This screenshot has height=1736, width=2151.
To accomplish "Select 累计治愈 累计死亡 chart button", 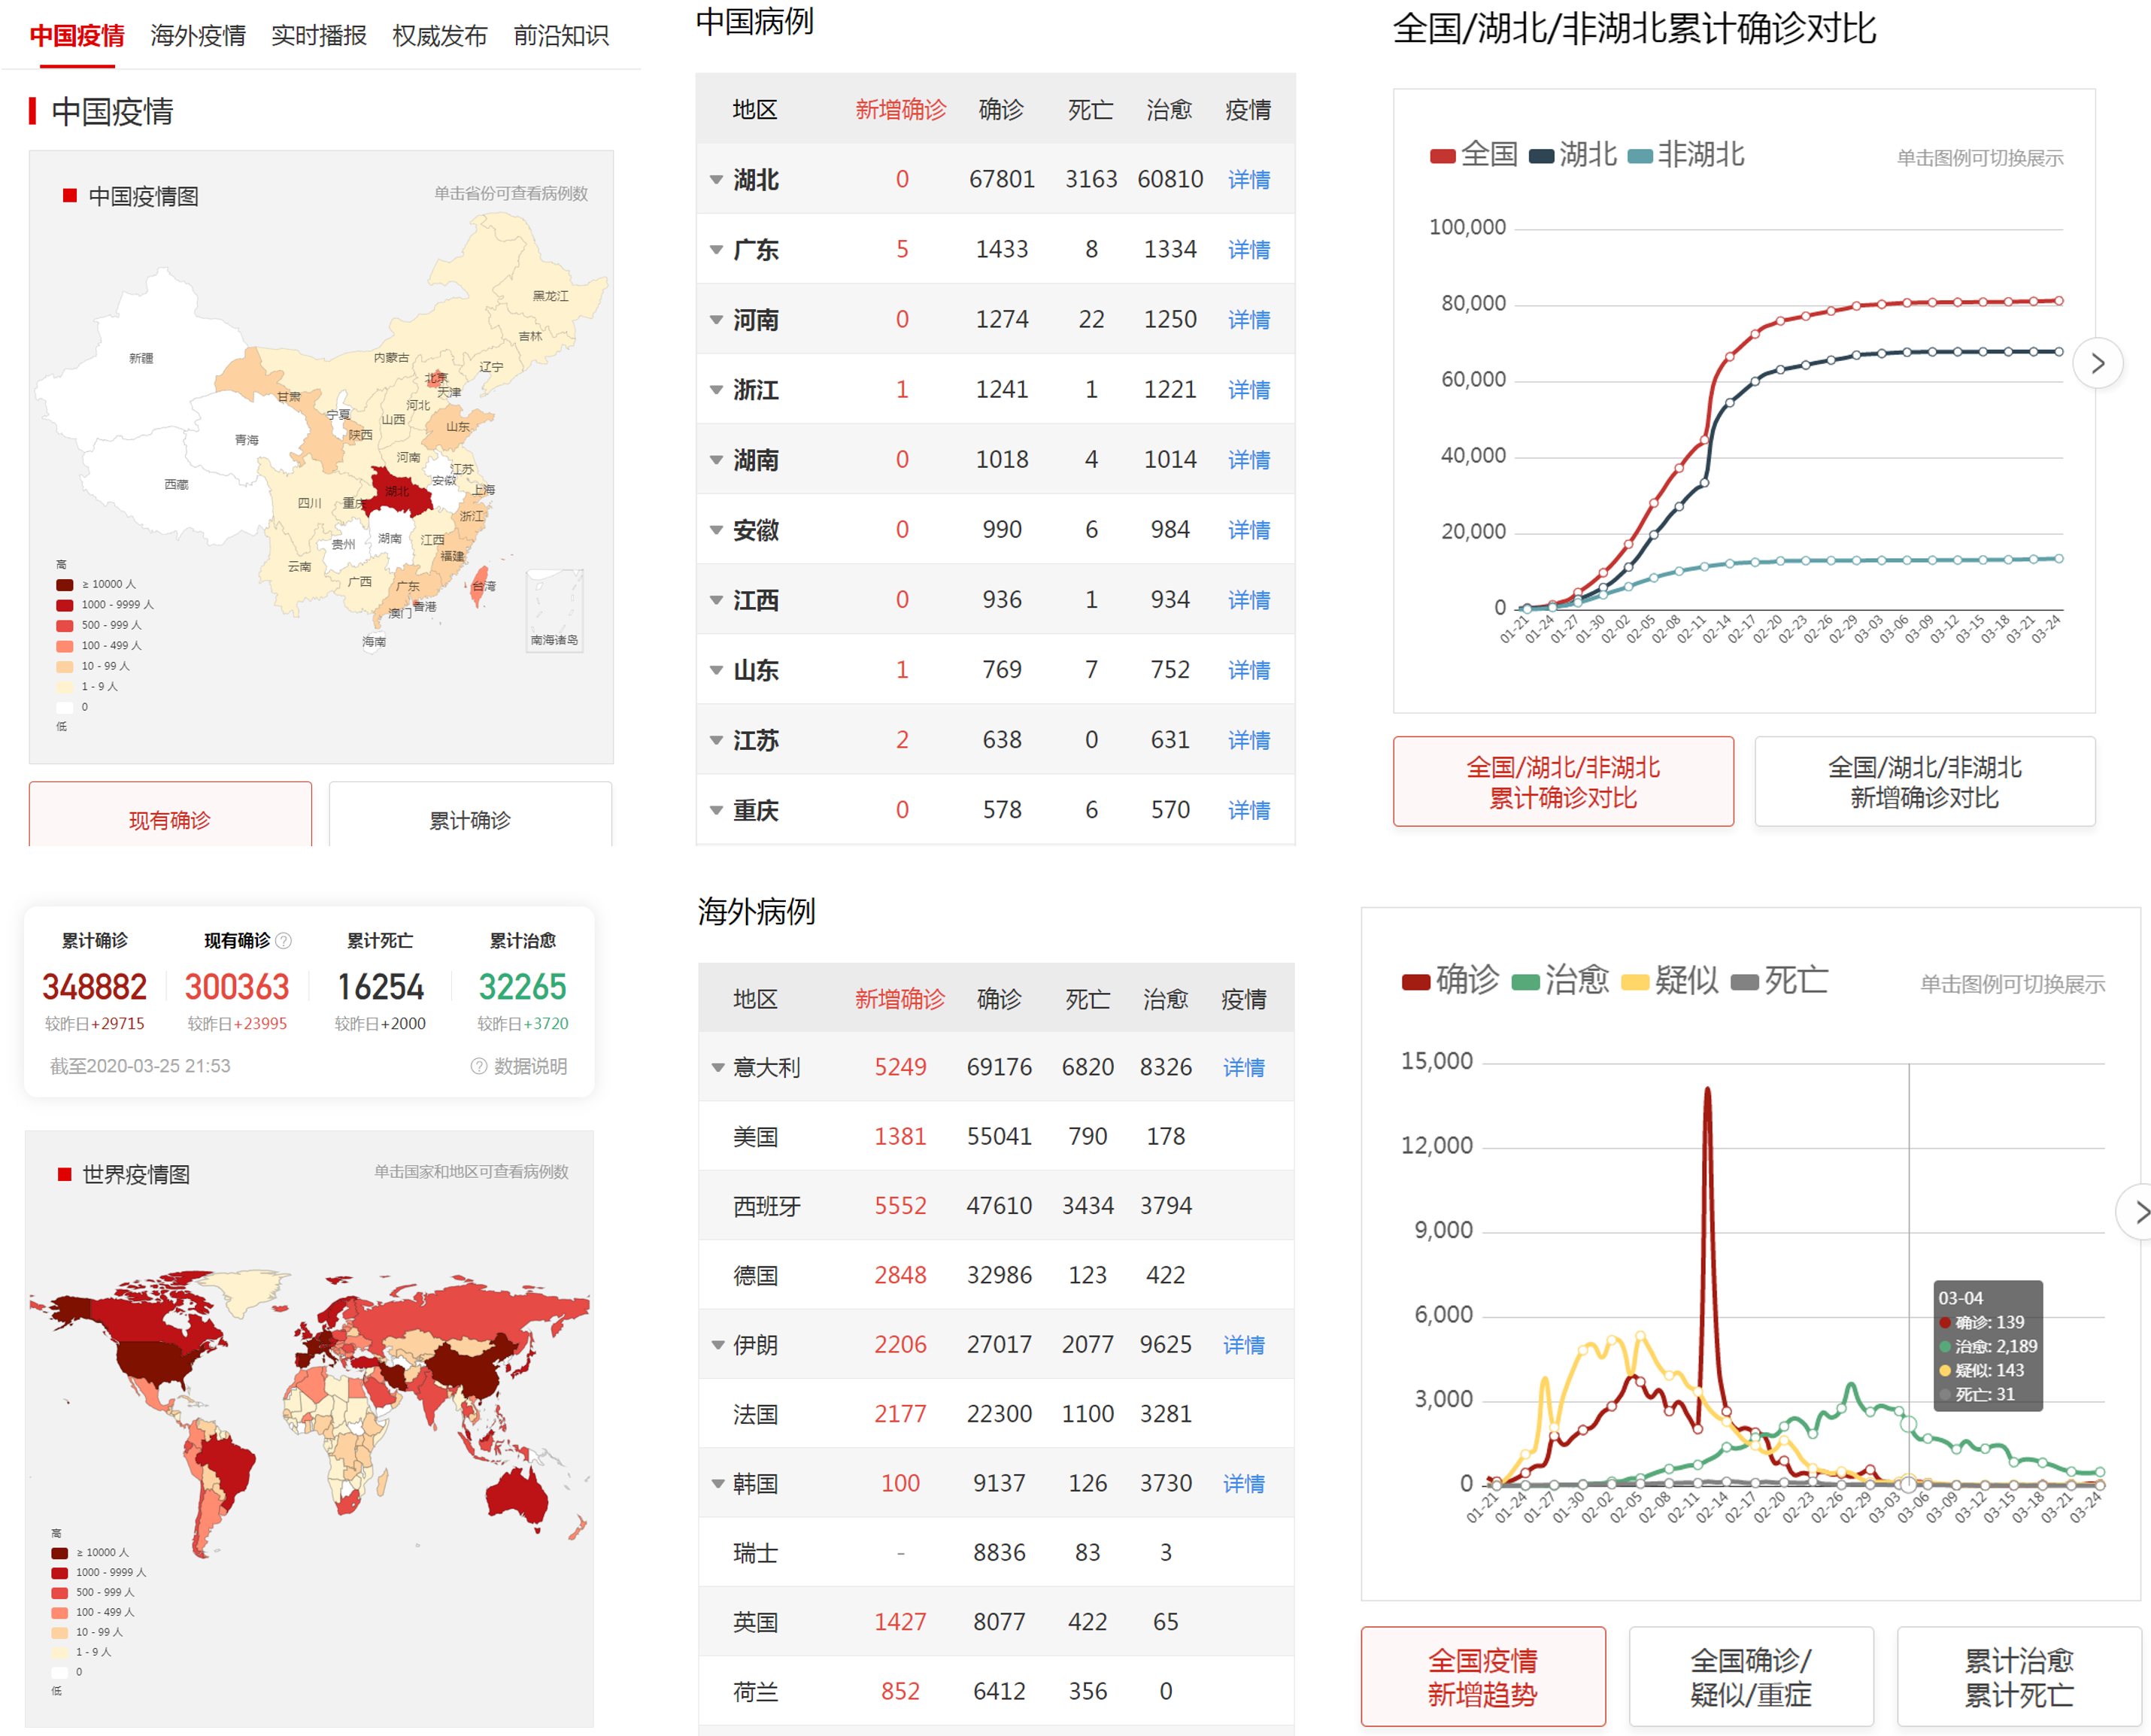I will [x=2019, y=1677].
